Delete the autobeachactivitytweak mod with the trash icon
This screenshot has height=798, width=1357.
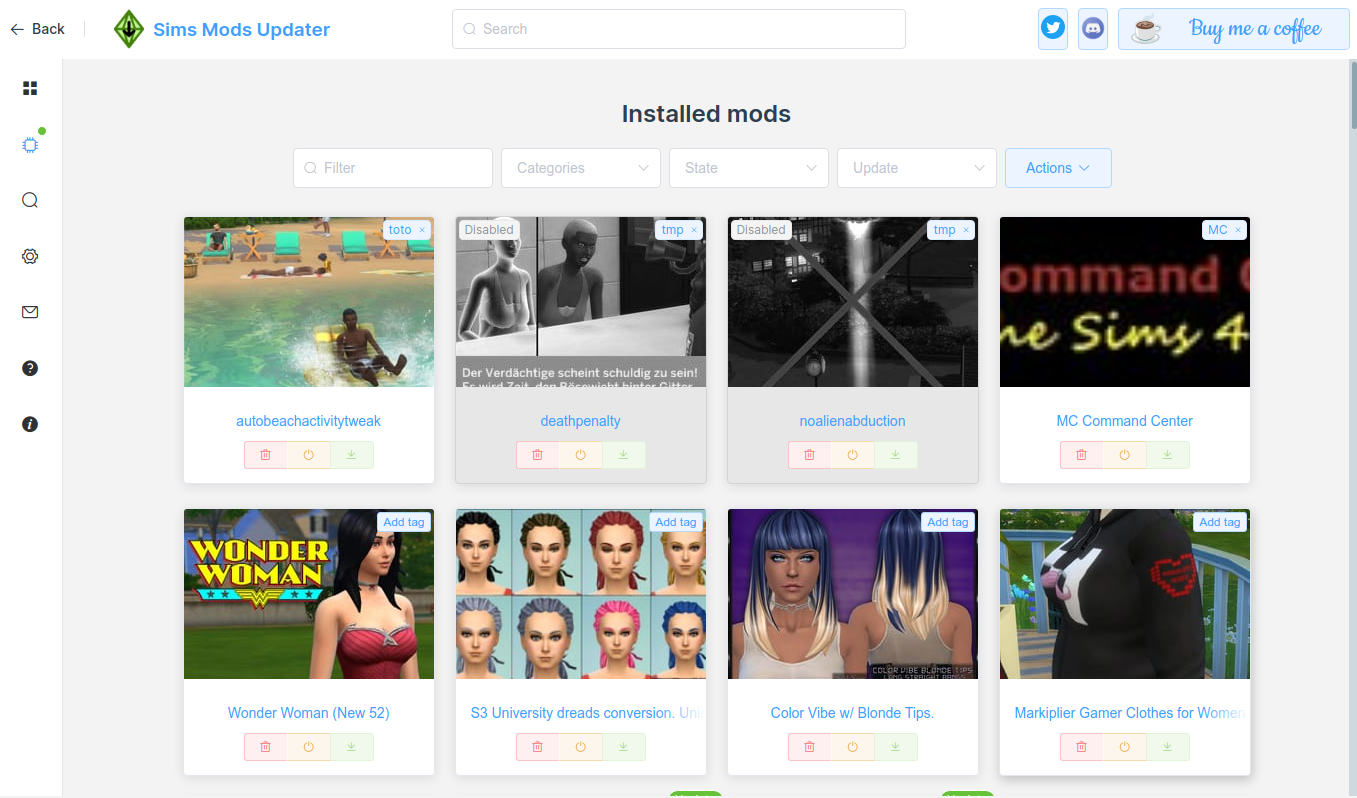tap(265, 455)
